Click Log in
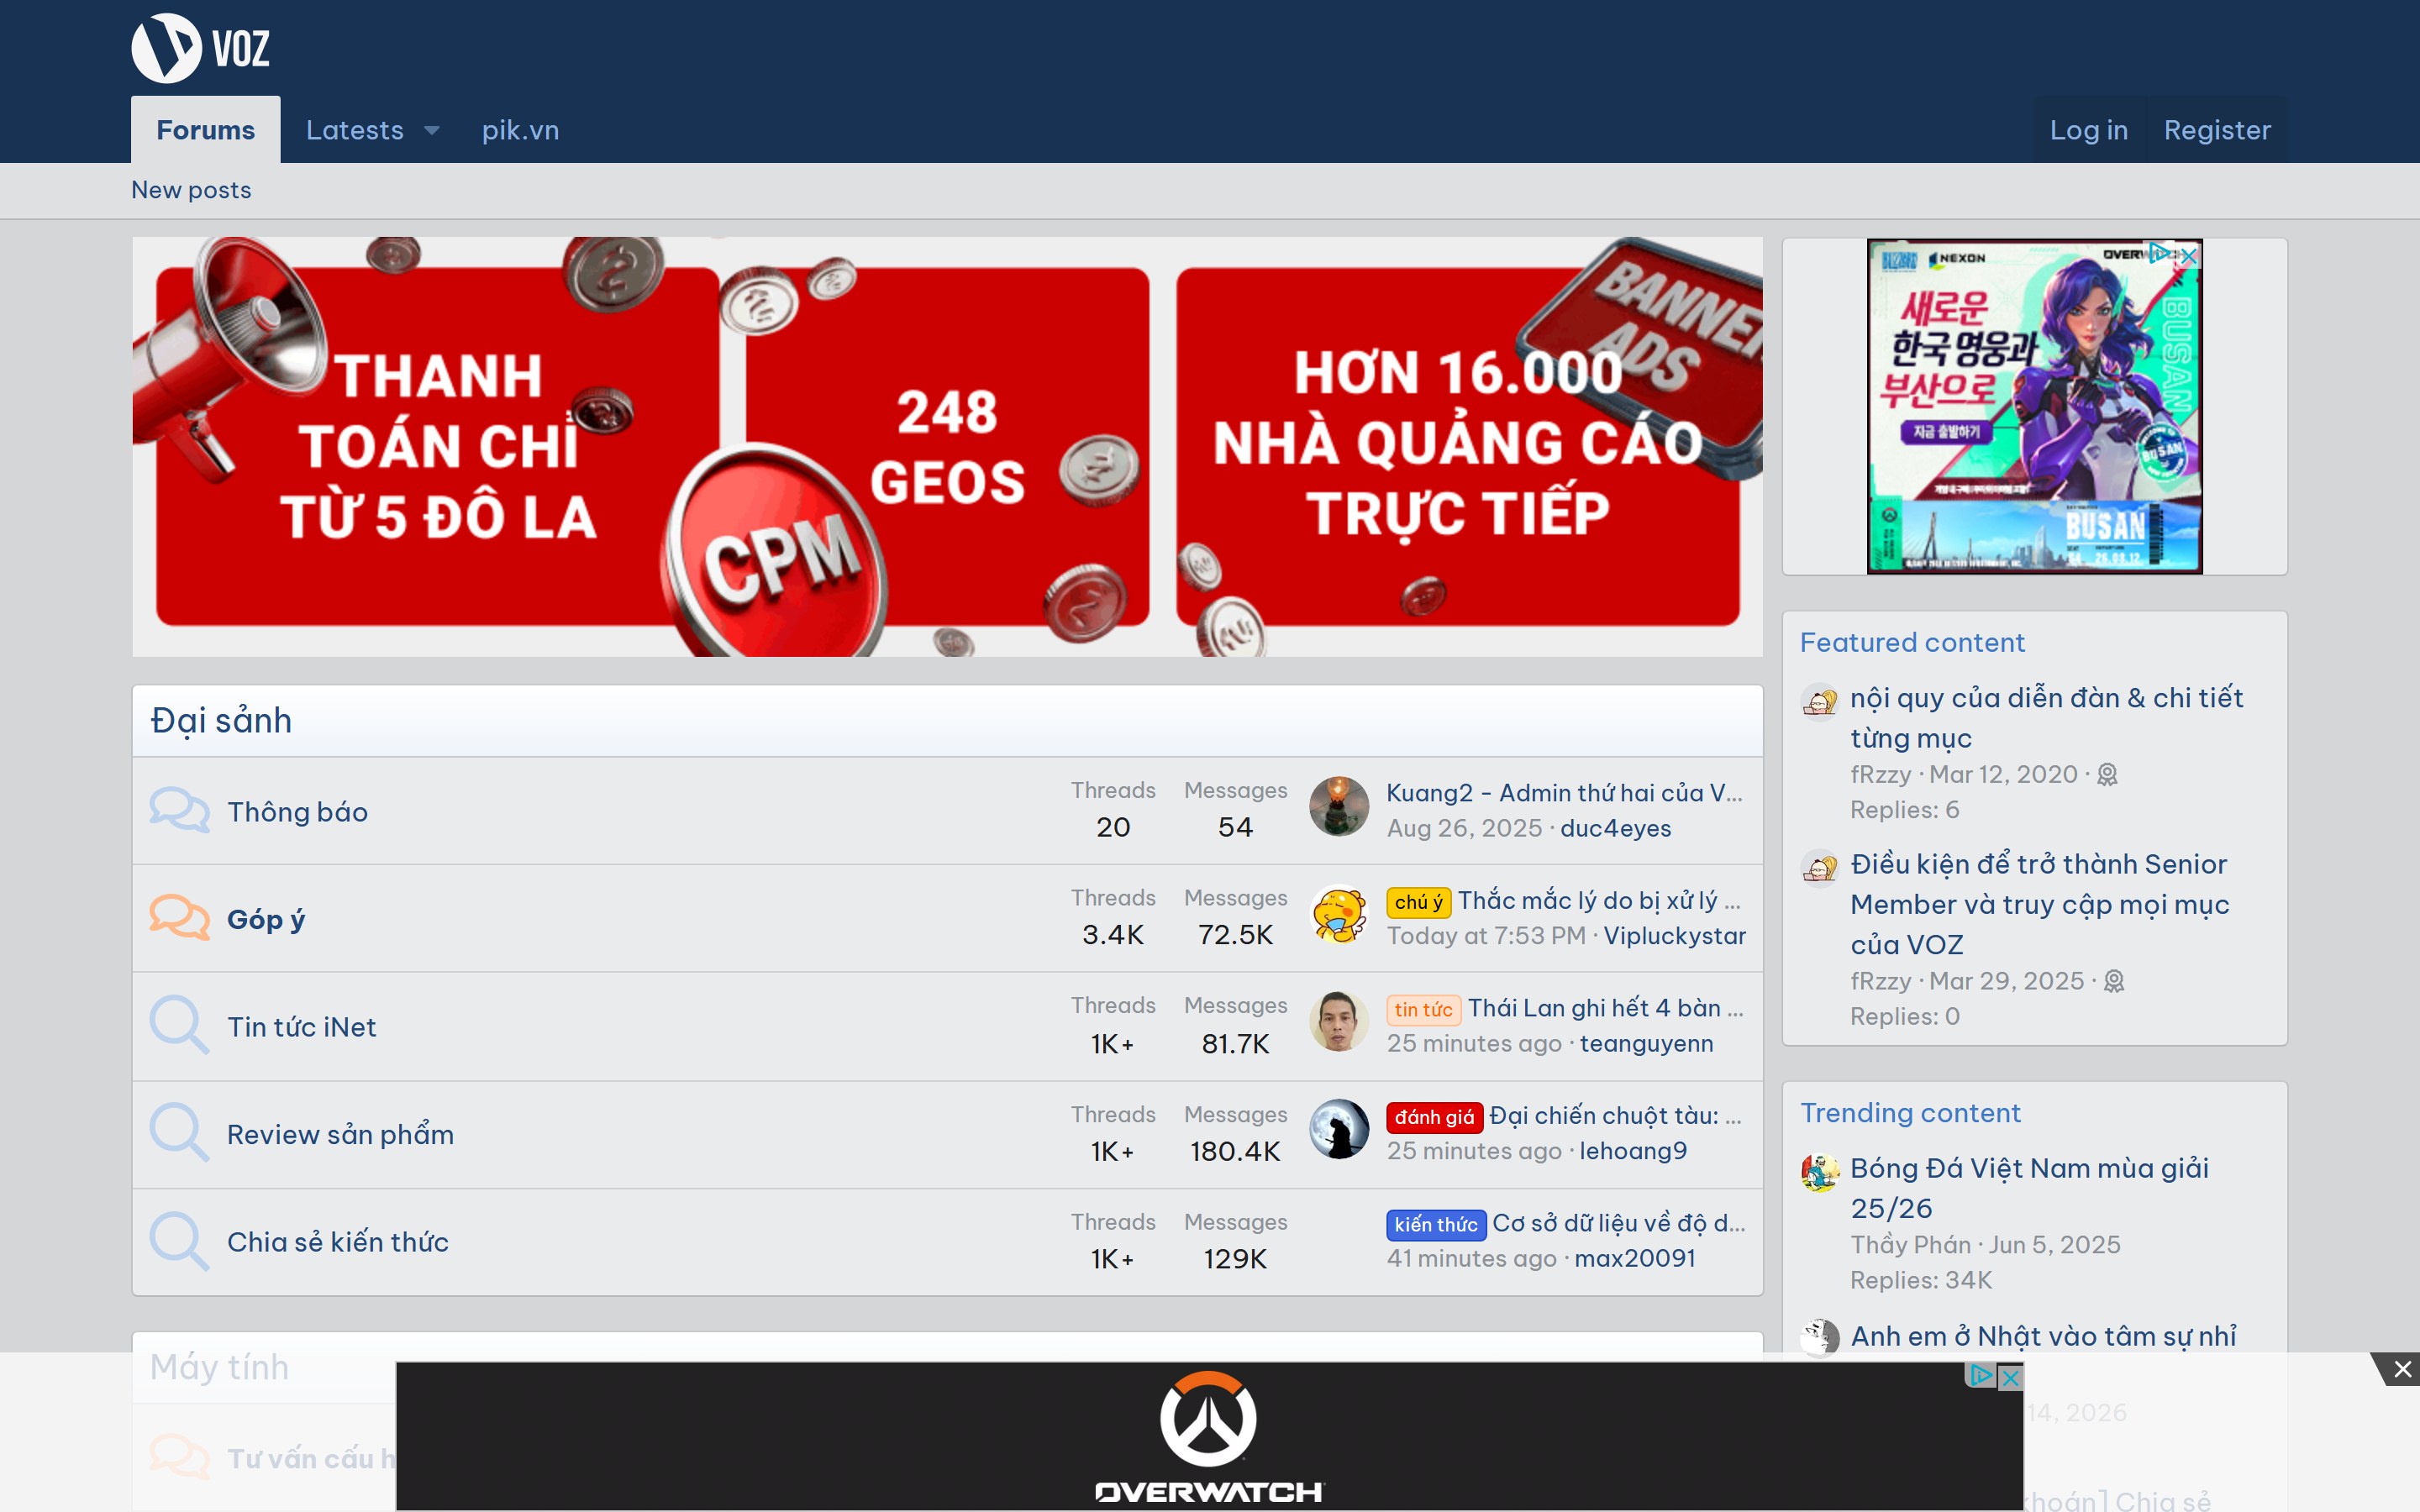 tap(2089, 130)
